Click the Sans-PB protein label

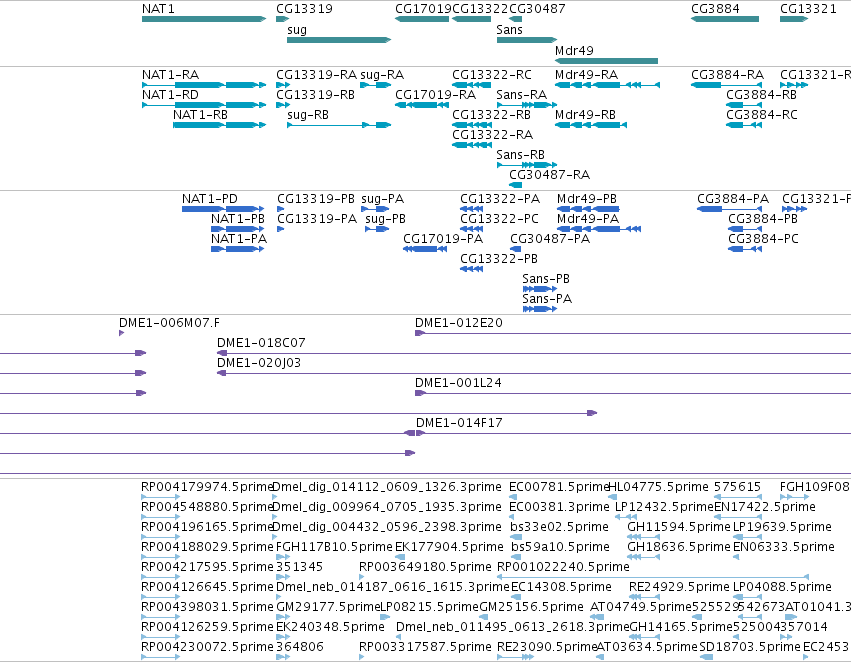point(546,279)
